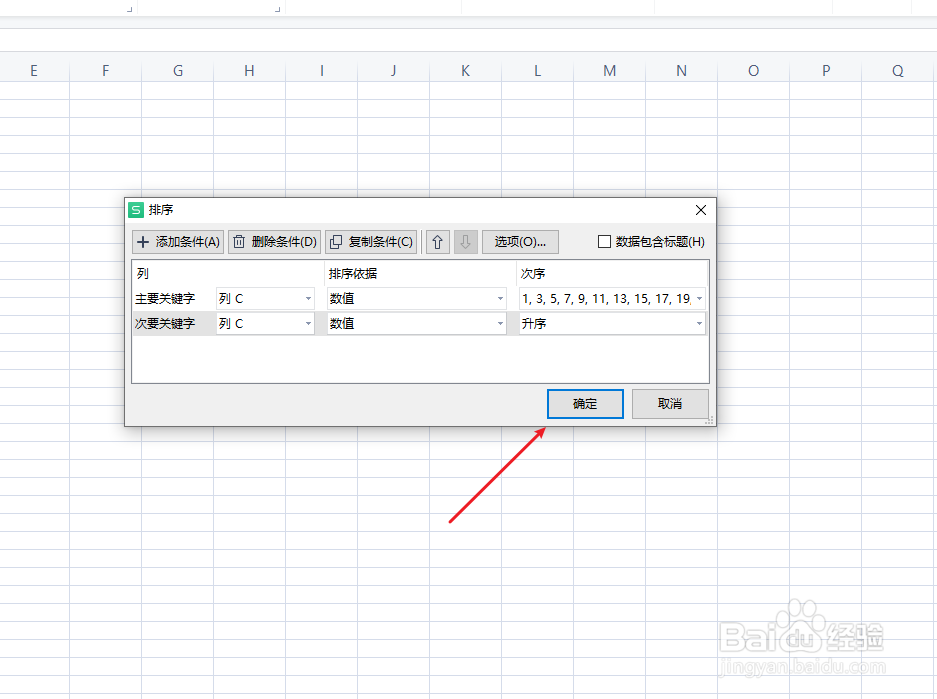Screen dimensions: 937x699
Task: Click the trash icon to delete condition
Action: (x=239, y=241)
